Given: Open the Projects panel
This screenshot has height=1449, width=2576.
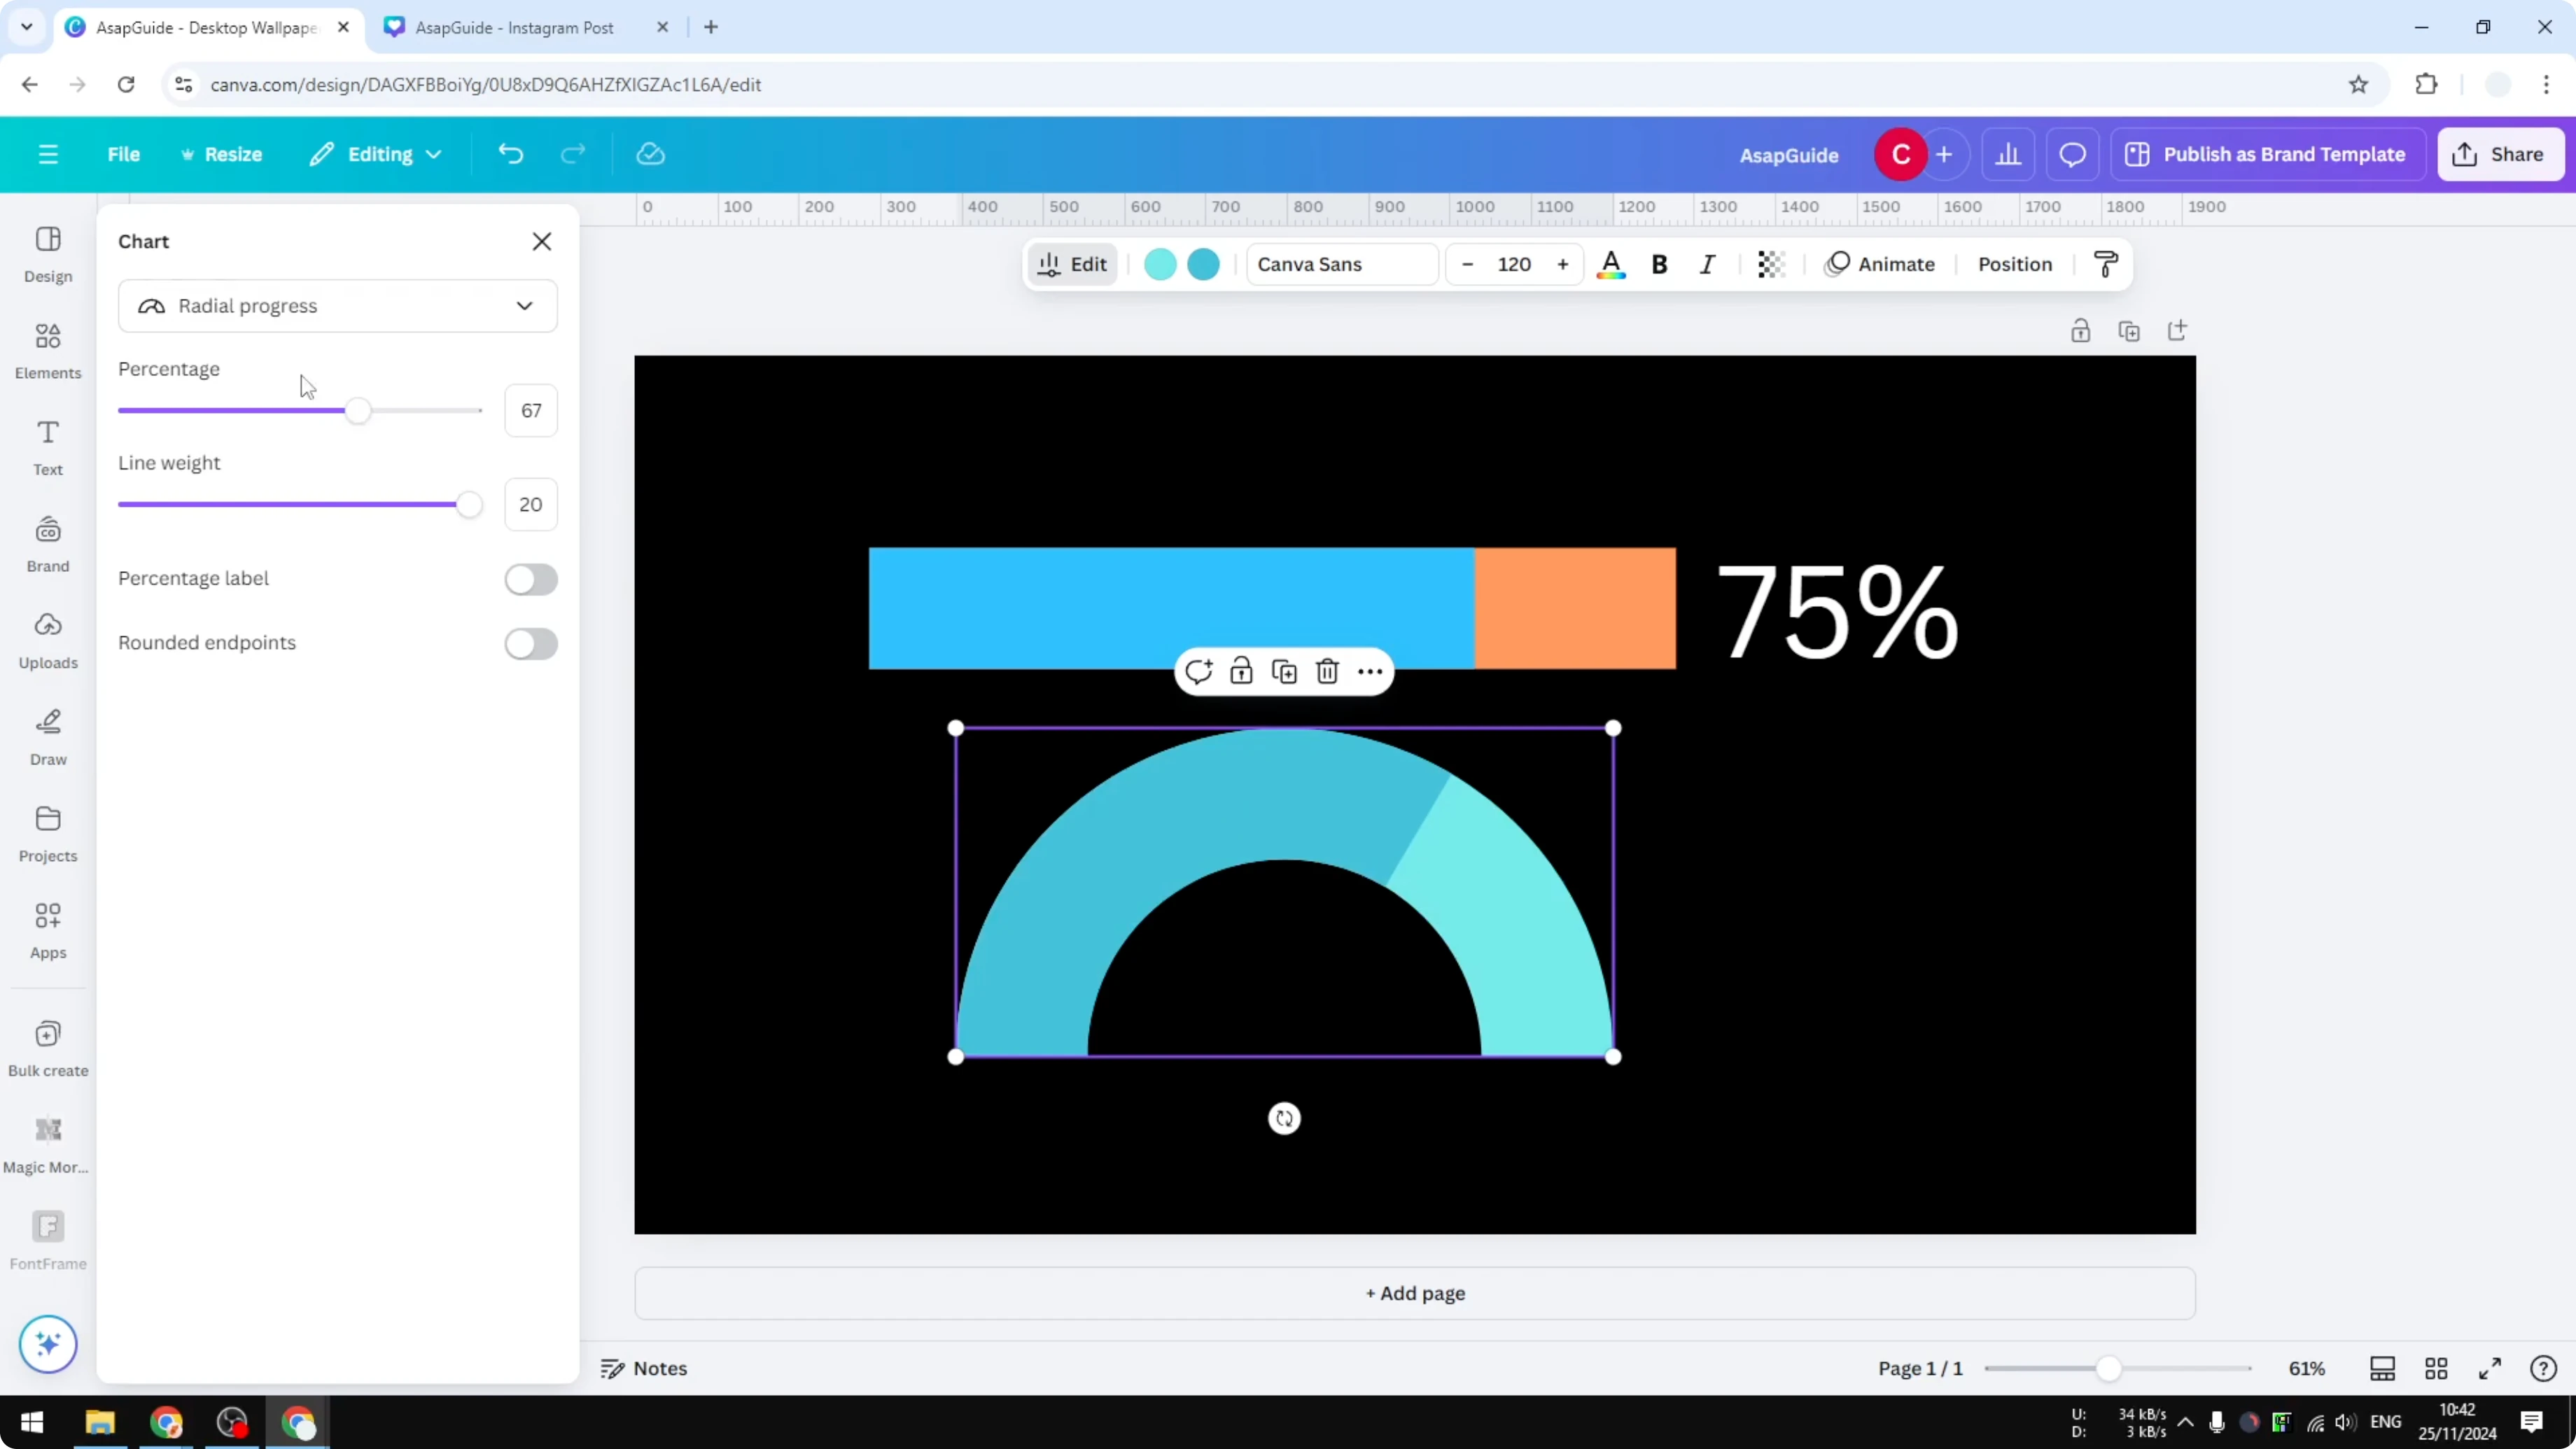Looking at the screenshot, I should (x=47, y=833).
